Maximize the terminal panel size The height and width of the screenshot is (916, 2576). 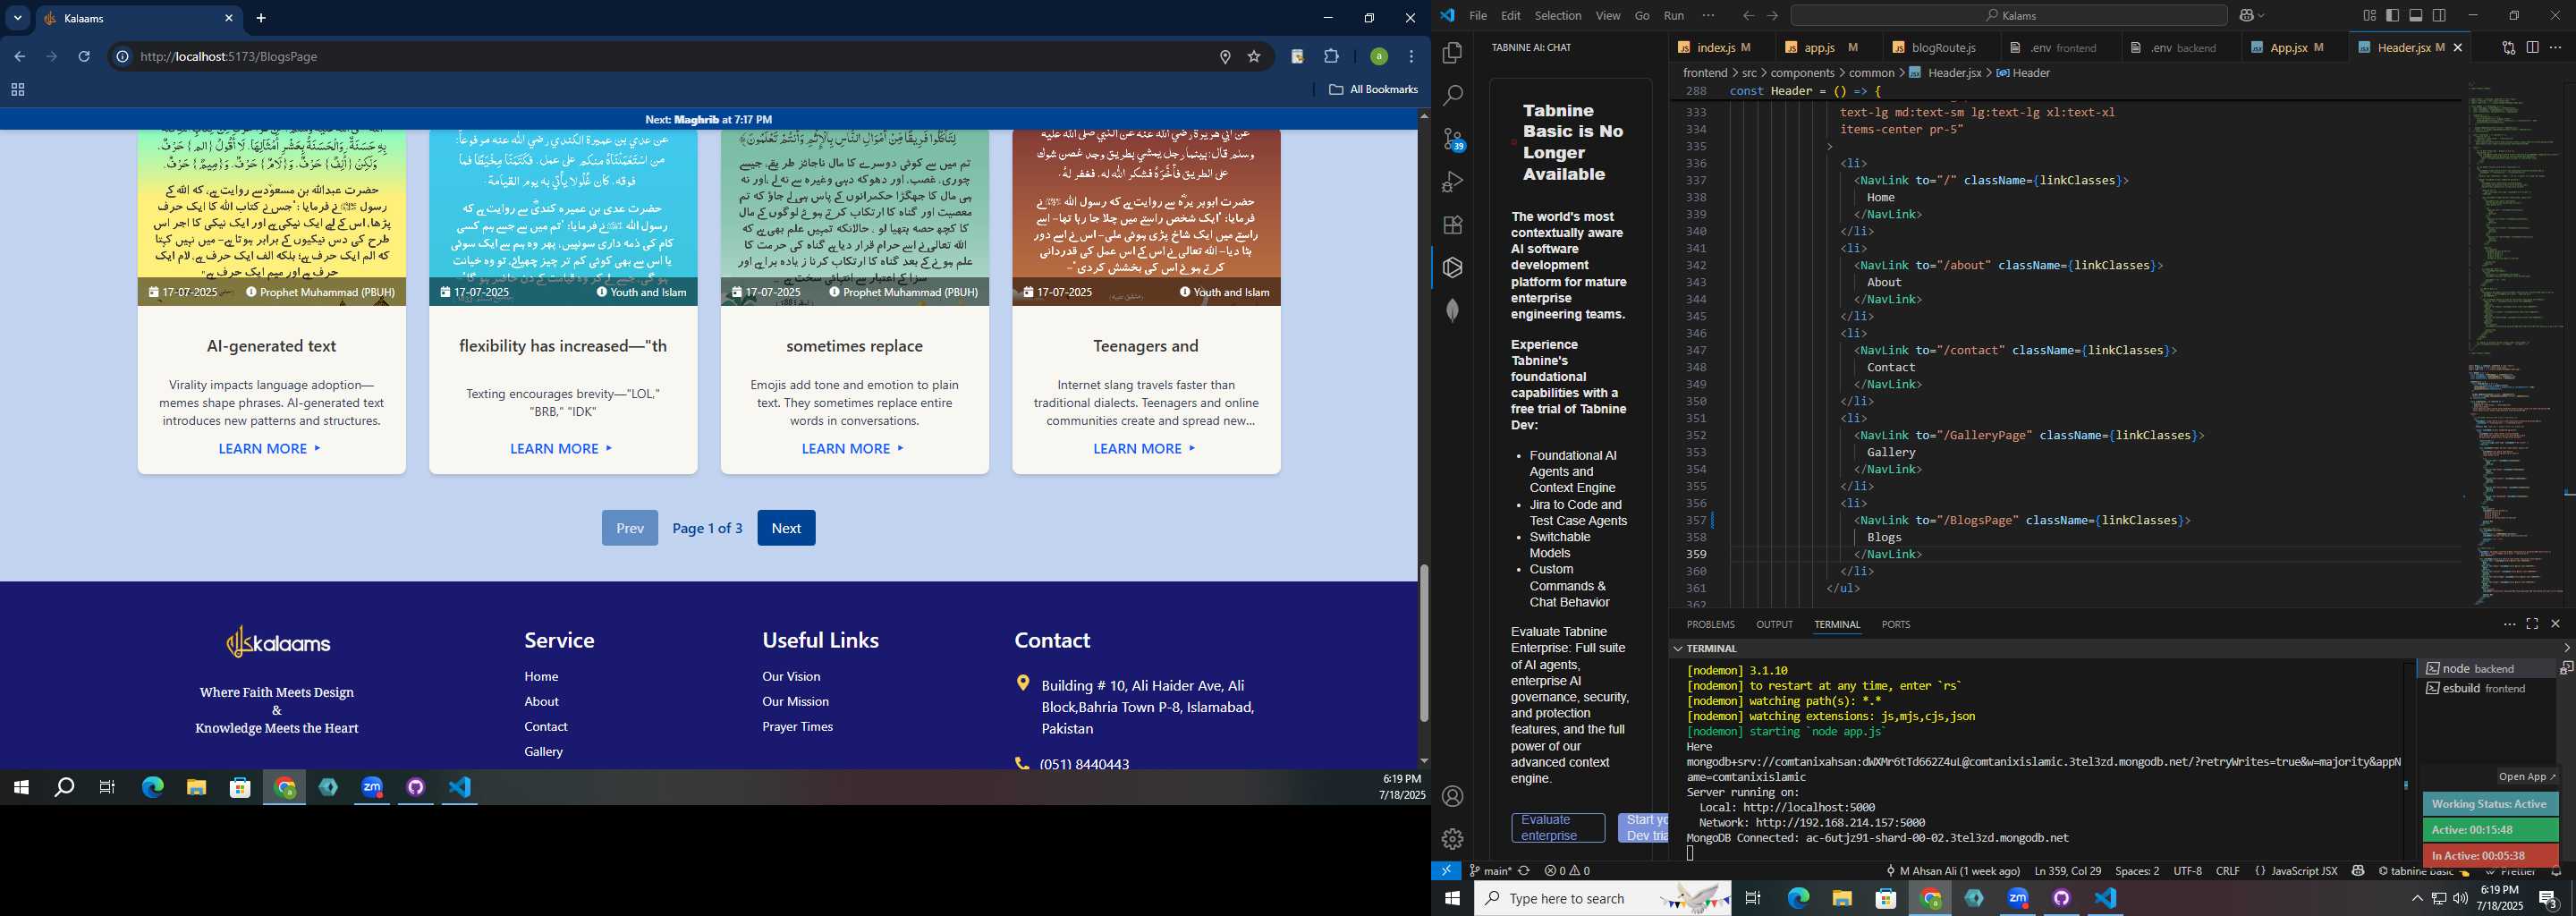pos(2532,624)
